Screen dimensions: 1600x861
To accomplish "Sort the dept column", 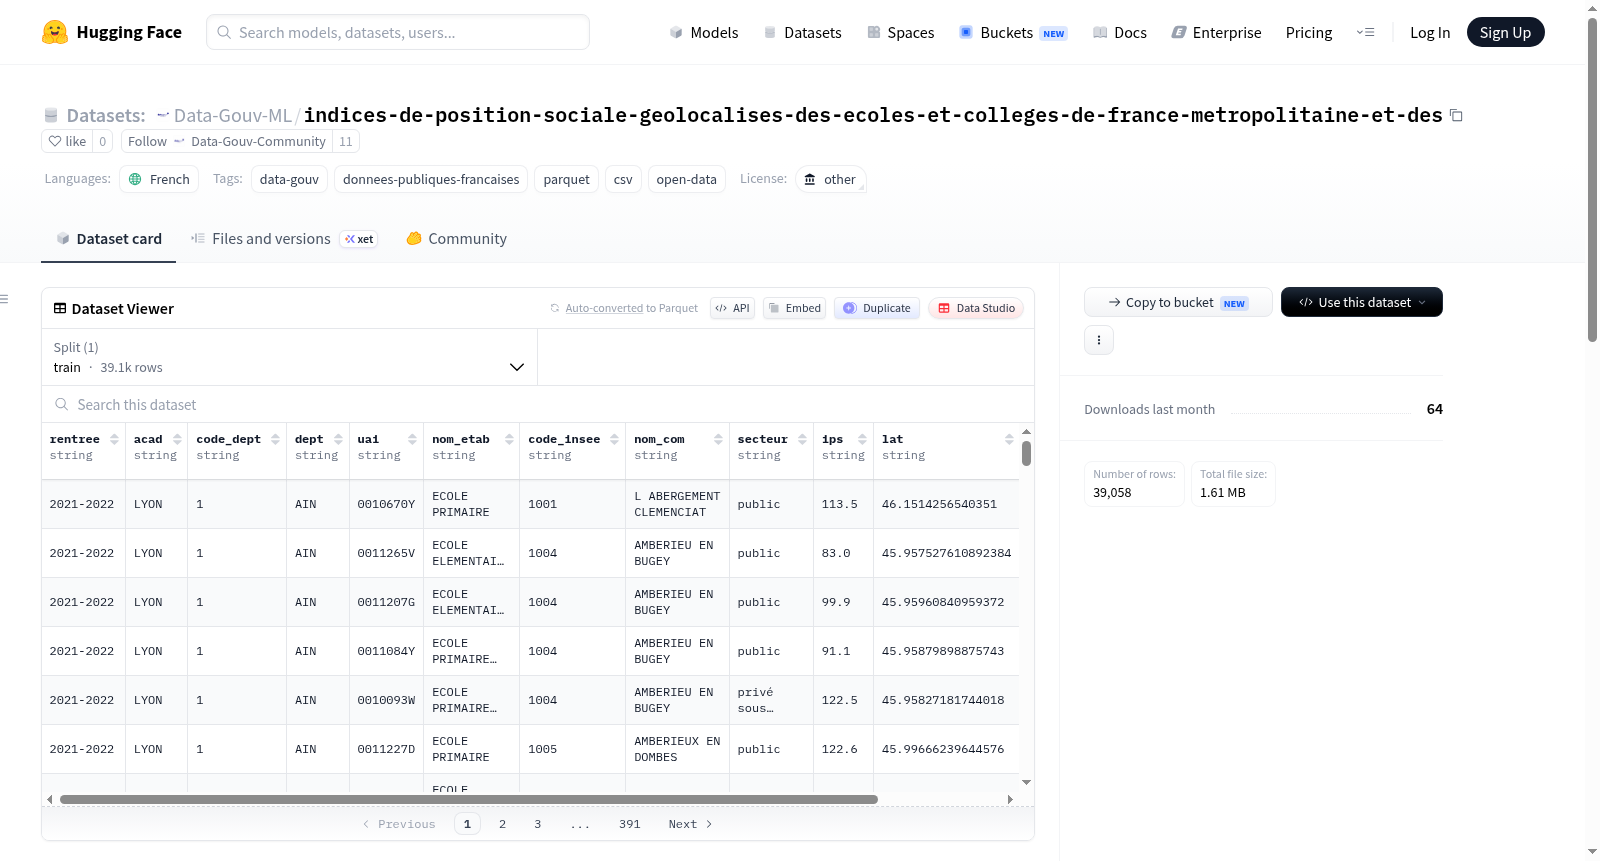I will point(338,439).
